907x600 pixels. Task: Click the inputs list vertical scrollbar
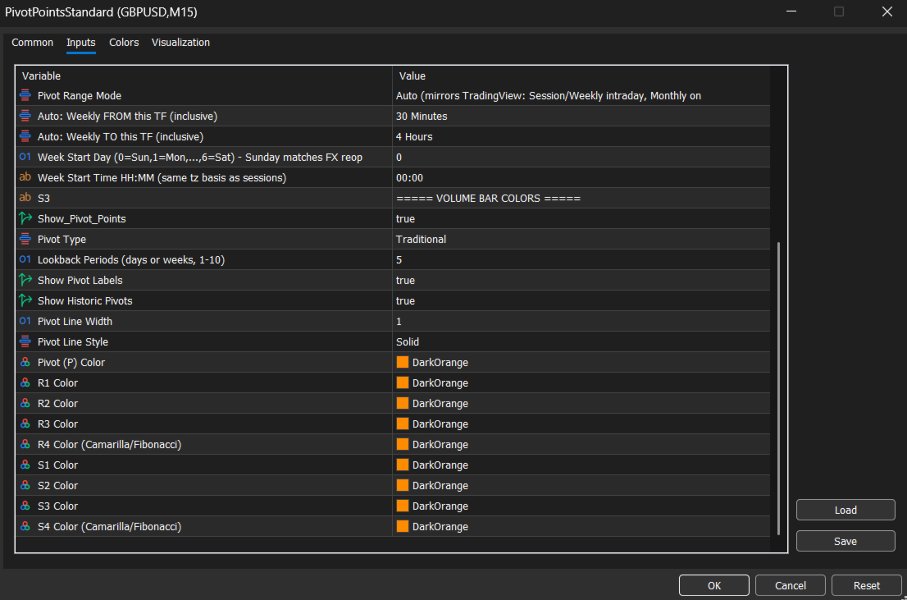tap(779, 388)
